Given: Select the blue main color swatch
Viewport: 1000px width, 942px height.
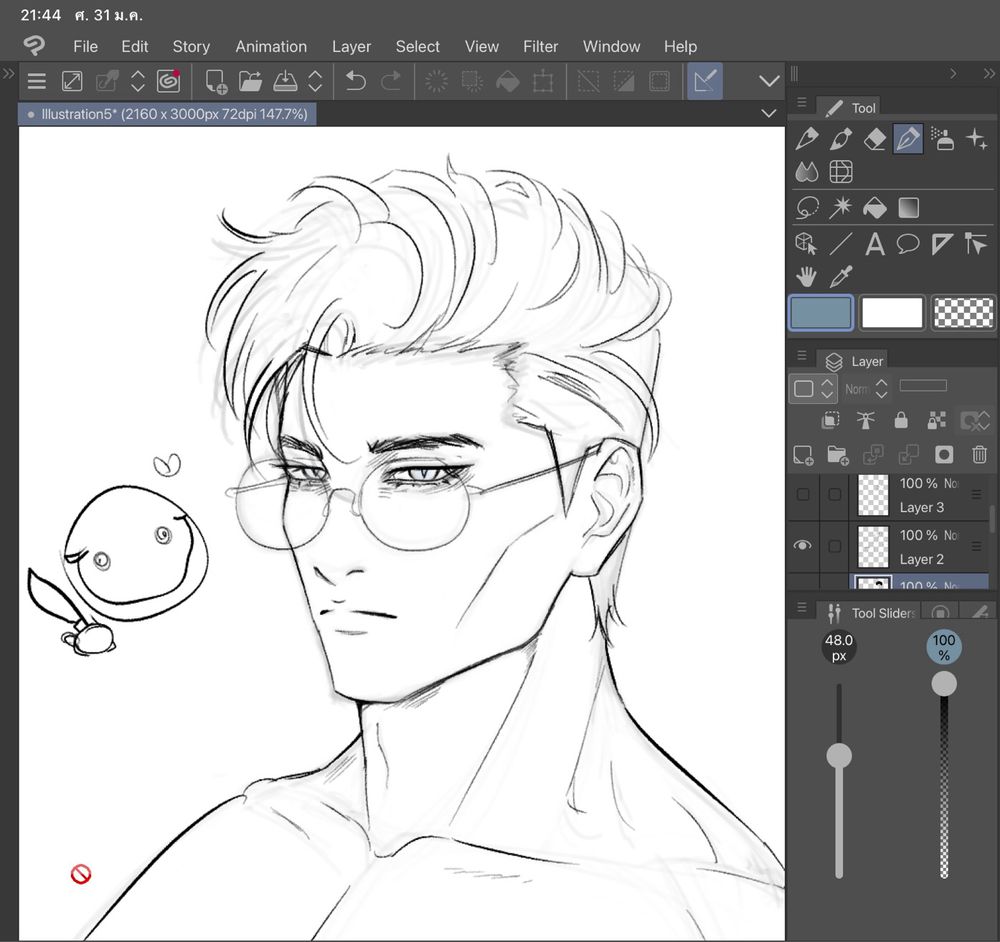Looking at the screenshot, I should pos(820,313).
